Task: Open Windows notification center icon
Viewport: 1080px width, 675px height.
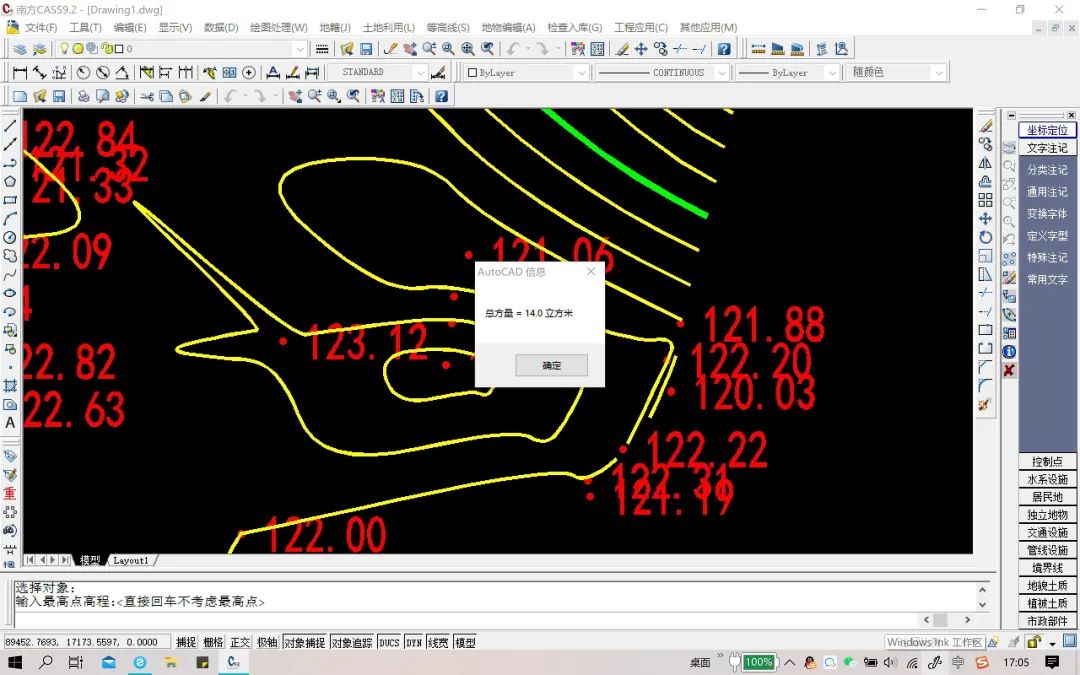Action: 1051,662
